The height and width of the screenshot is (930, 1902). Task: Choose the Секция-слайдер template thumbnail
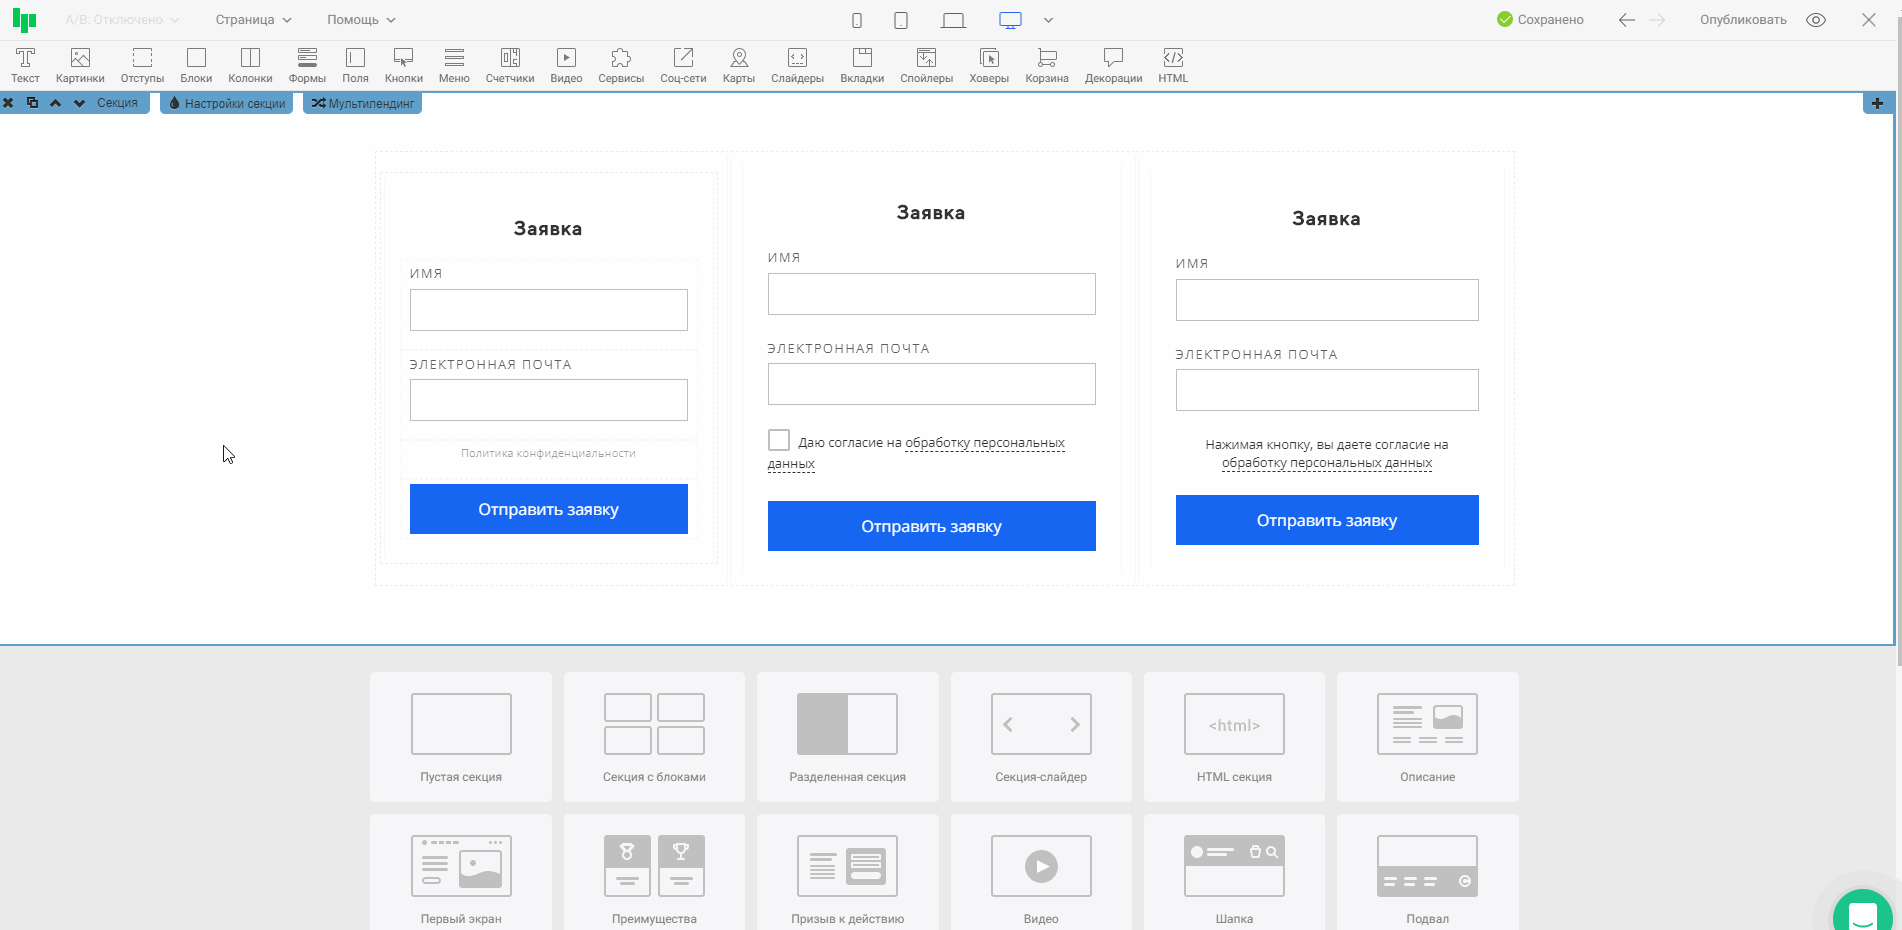coord(1041,737)
